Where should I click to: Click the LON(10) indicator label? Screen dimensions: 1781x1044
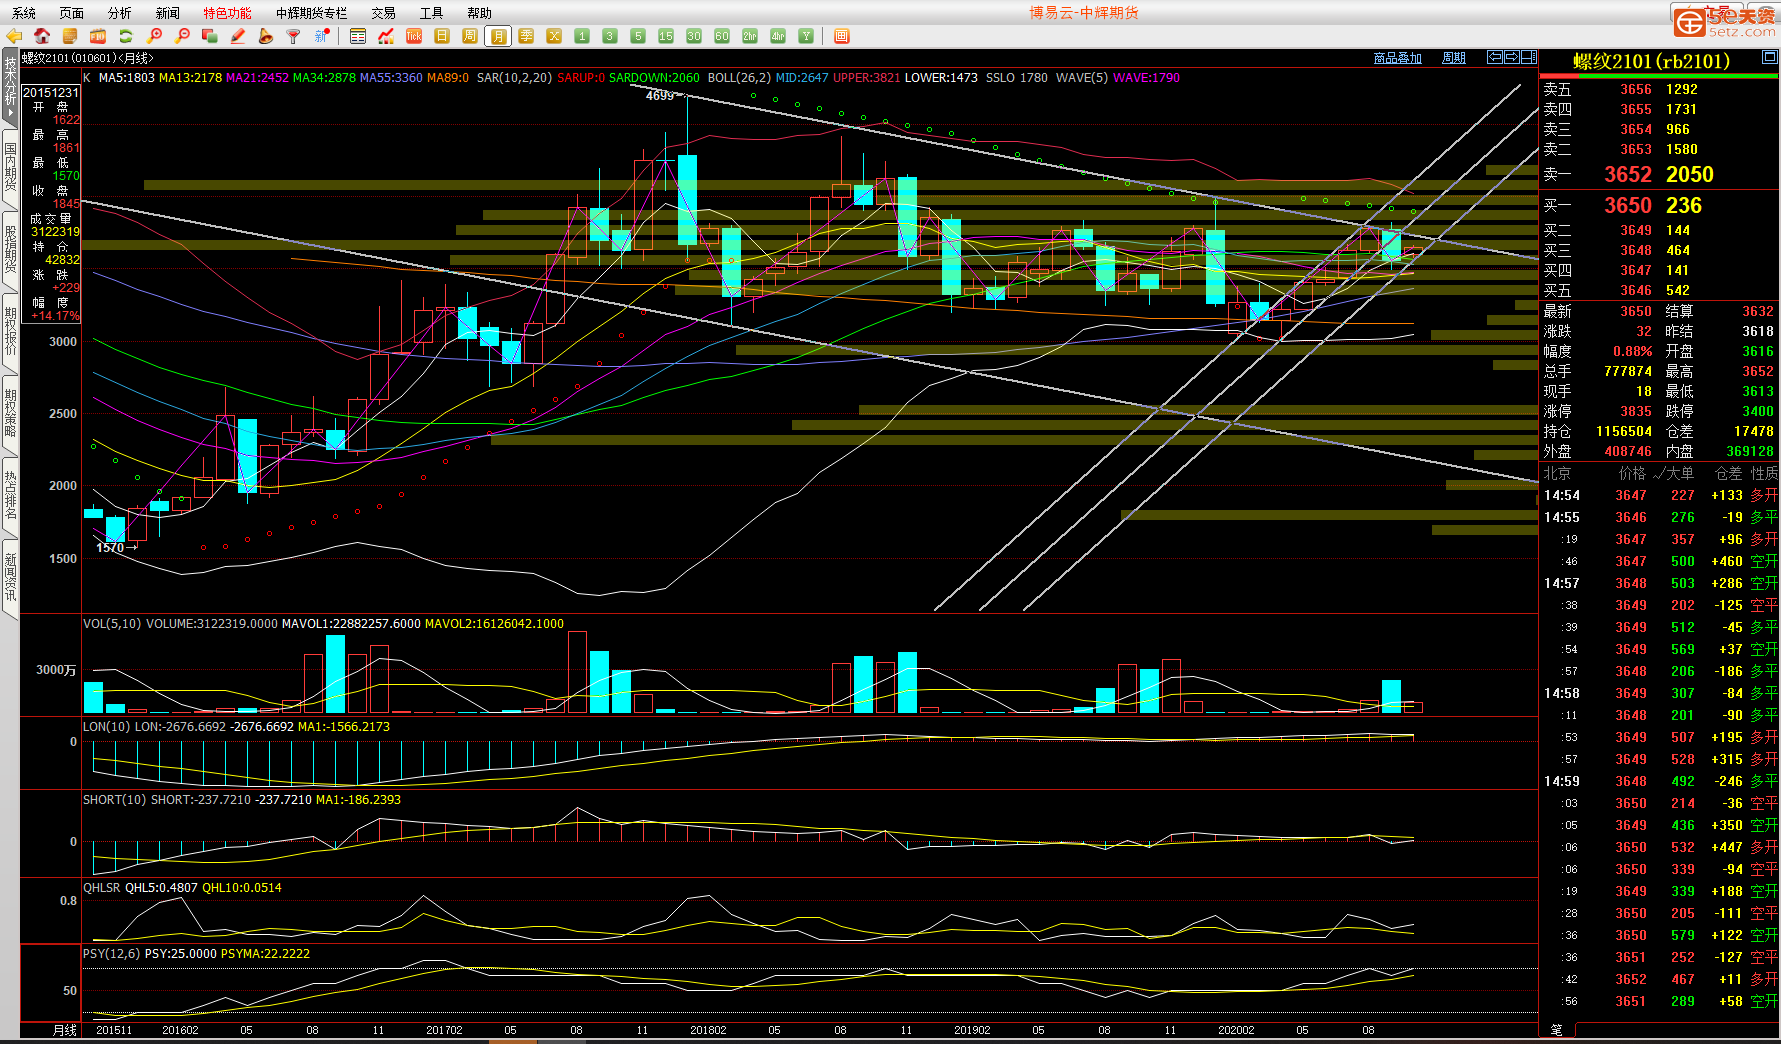tap(107, 727)
